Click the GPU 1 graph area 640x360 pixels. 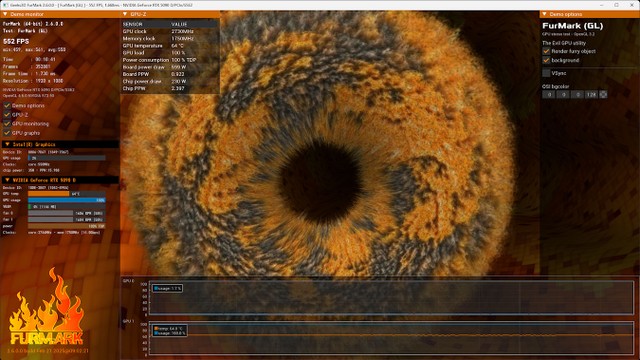(391, 338)
